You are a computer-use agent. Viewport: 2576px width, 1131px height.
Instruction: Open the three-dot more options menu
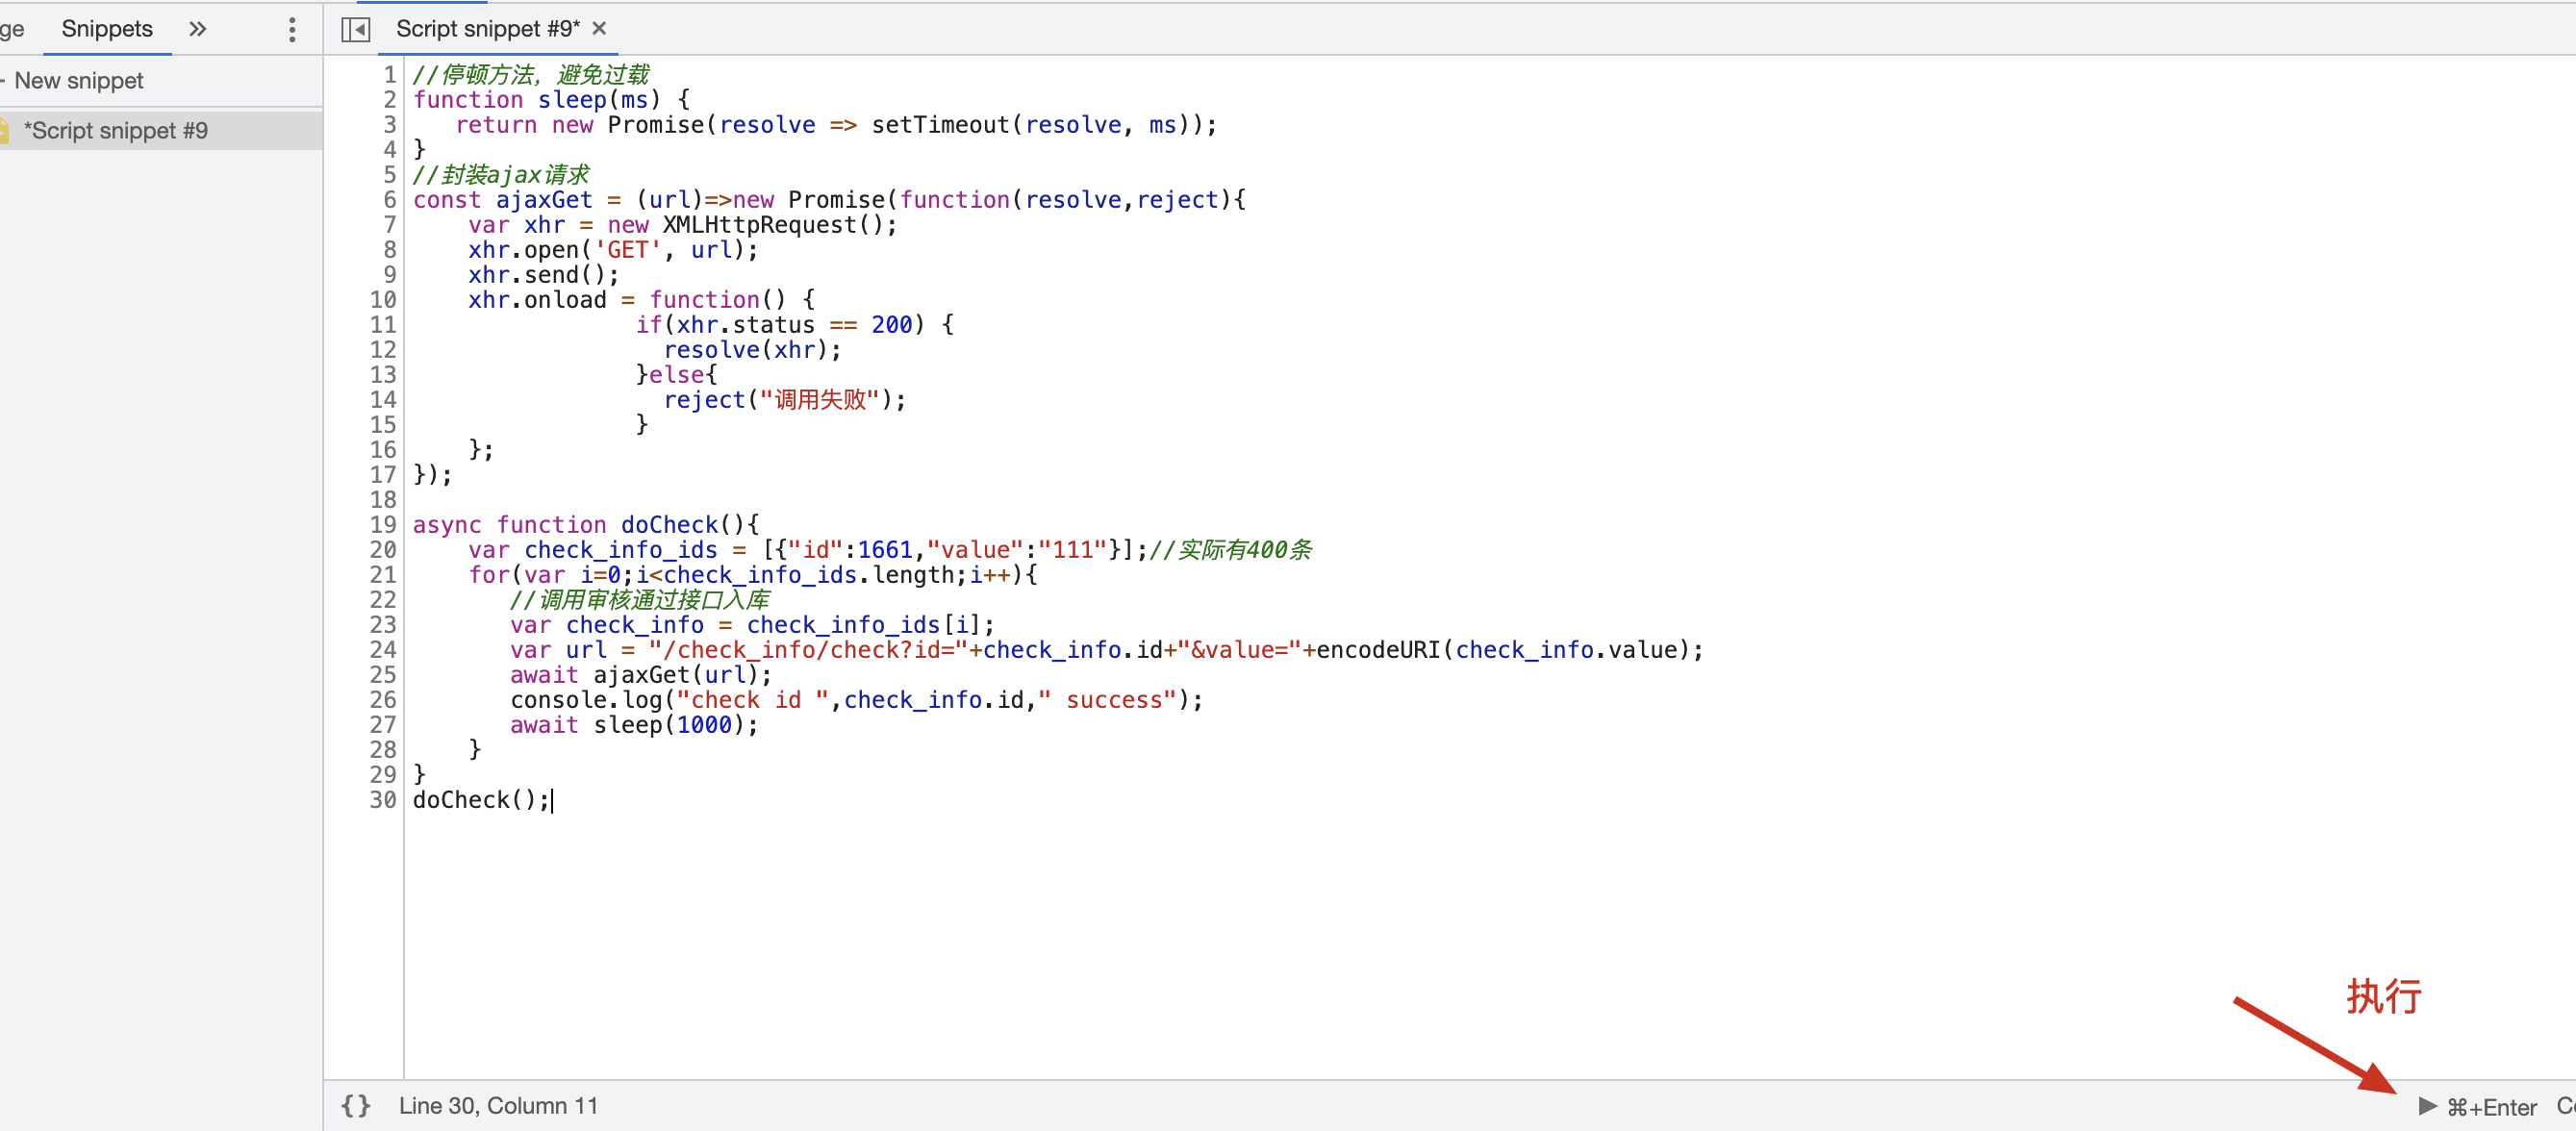(292, 29)
